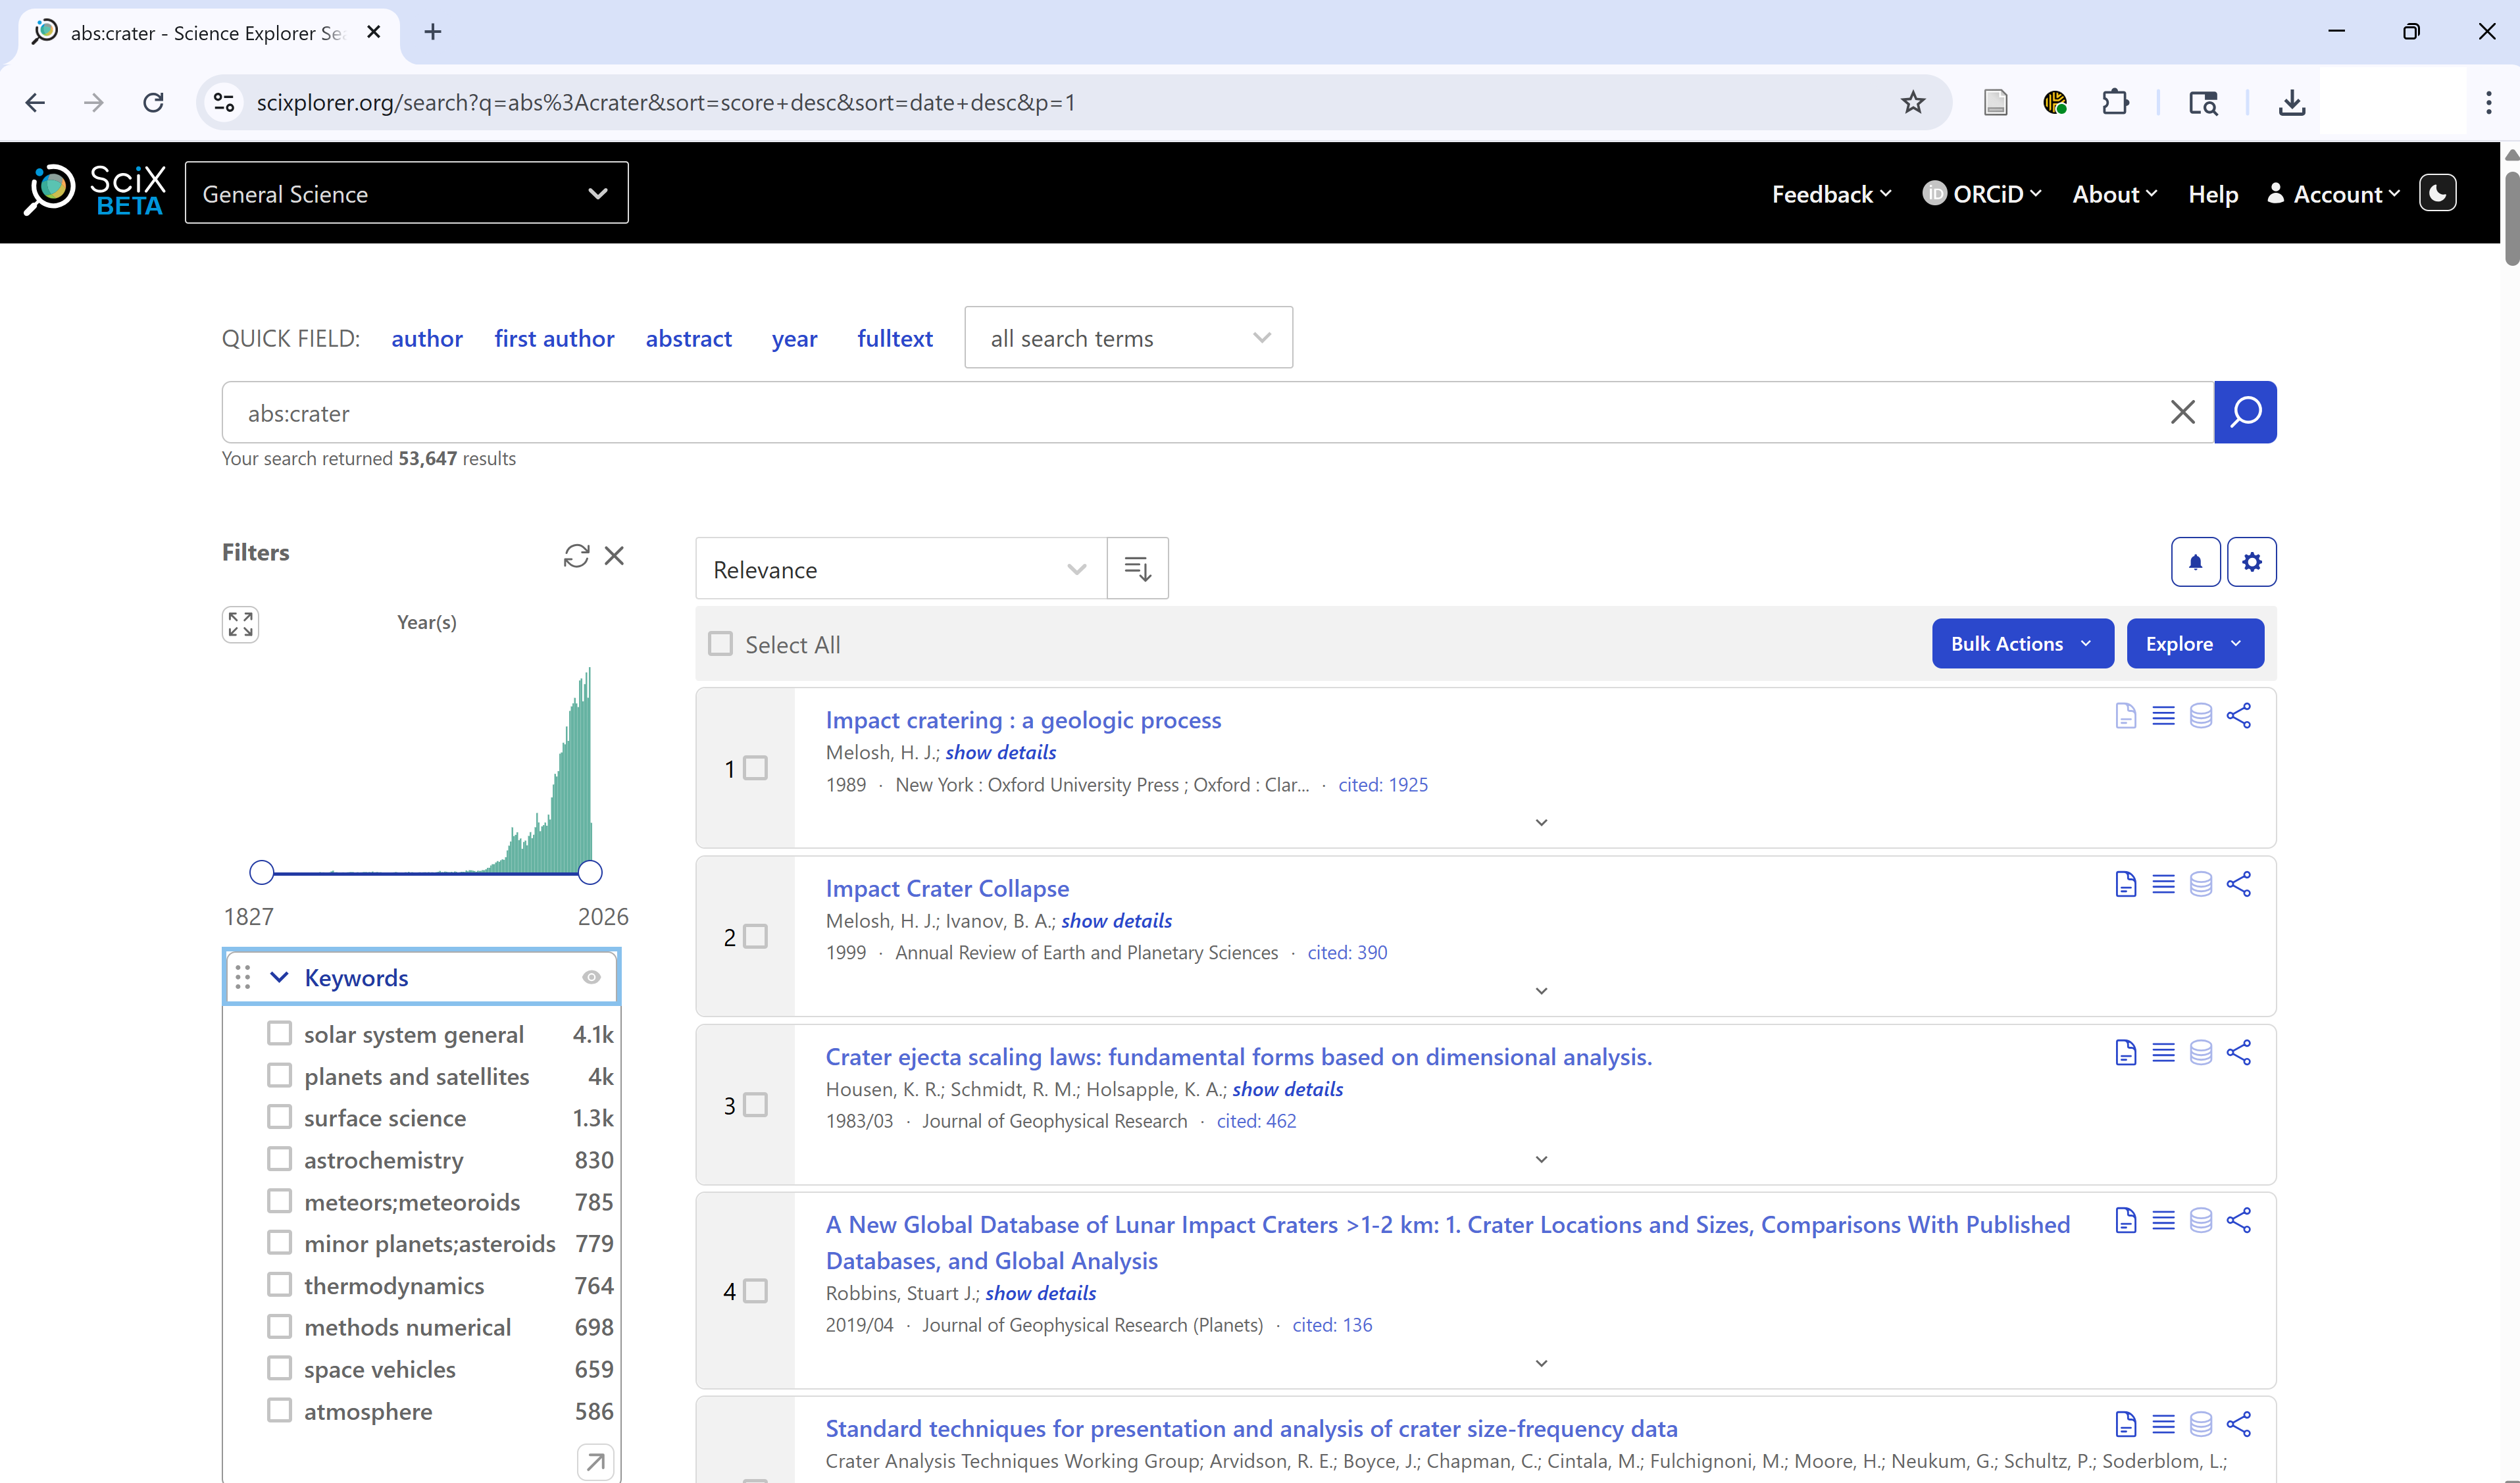Reset filters with refresh icon

coord(576,555)
